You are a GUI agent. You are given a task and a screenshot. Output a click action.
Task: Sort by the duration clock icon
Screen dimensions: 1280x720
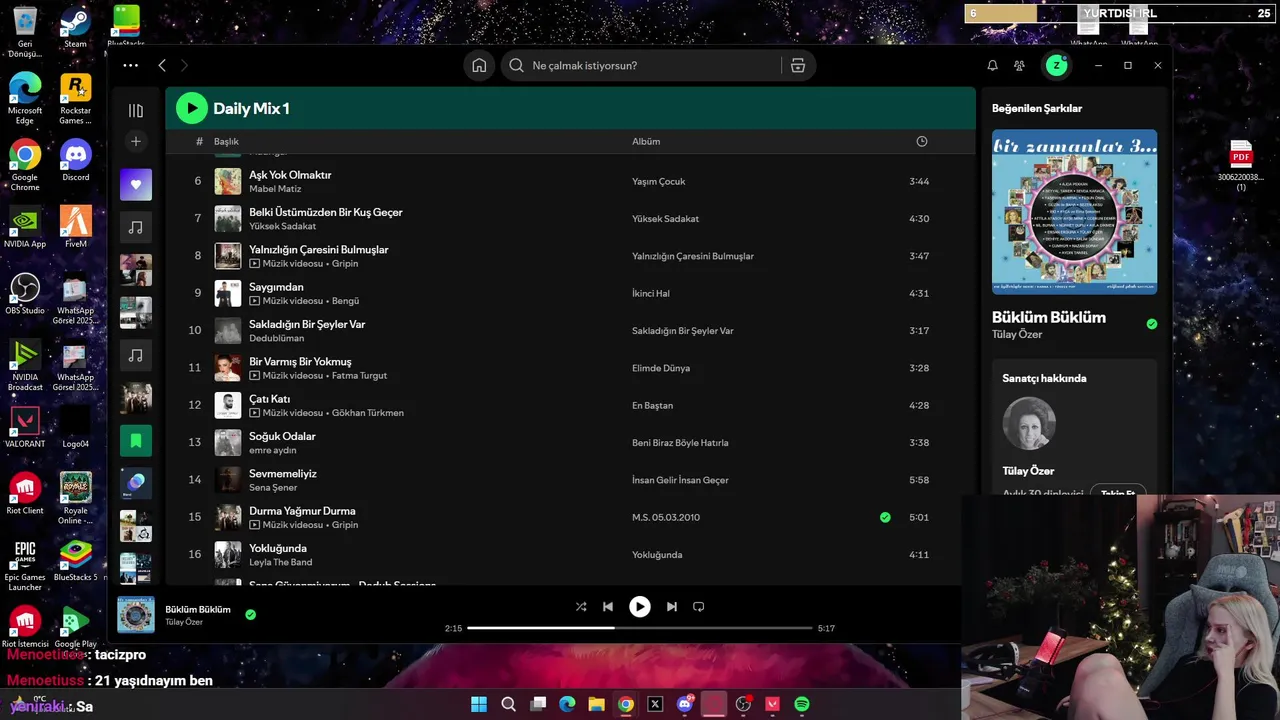pos(922,141)
